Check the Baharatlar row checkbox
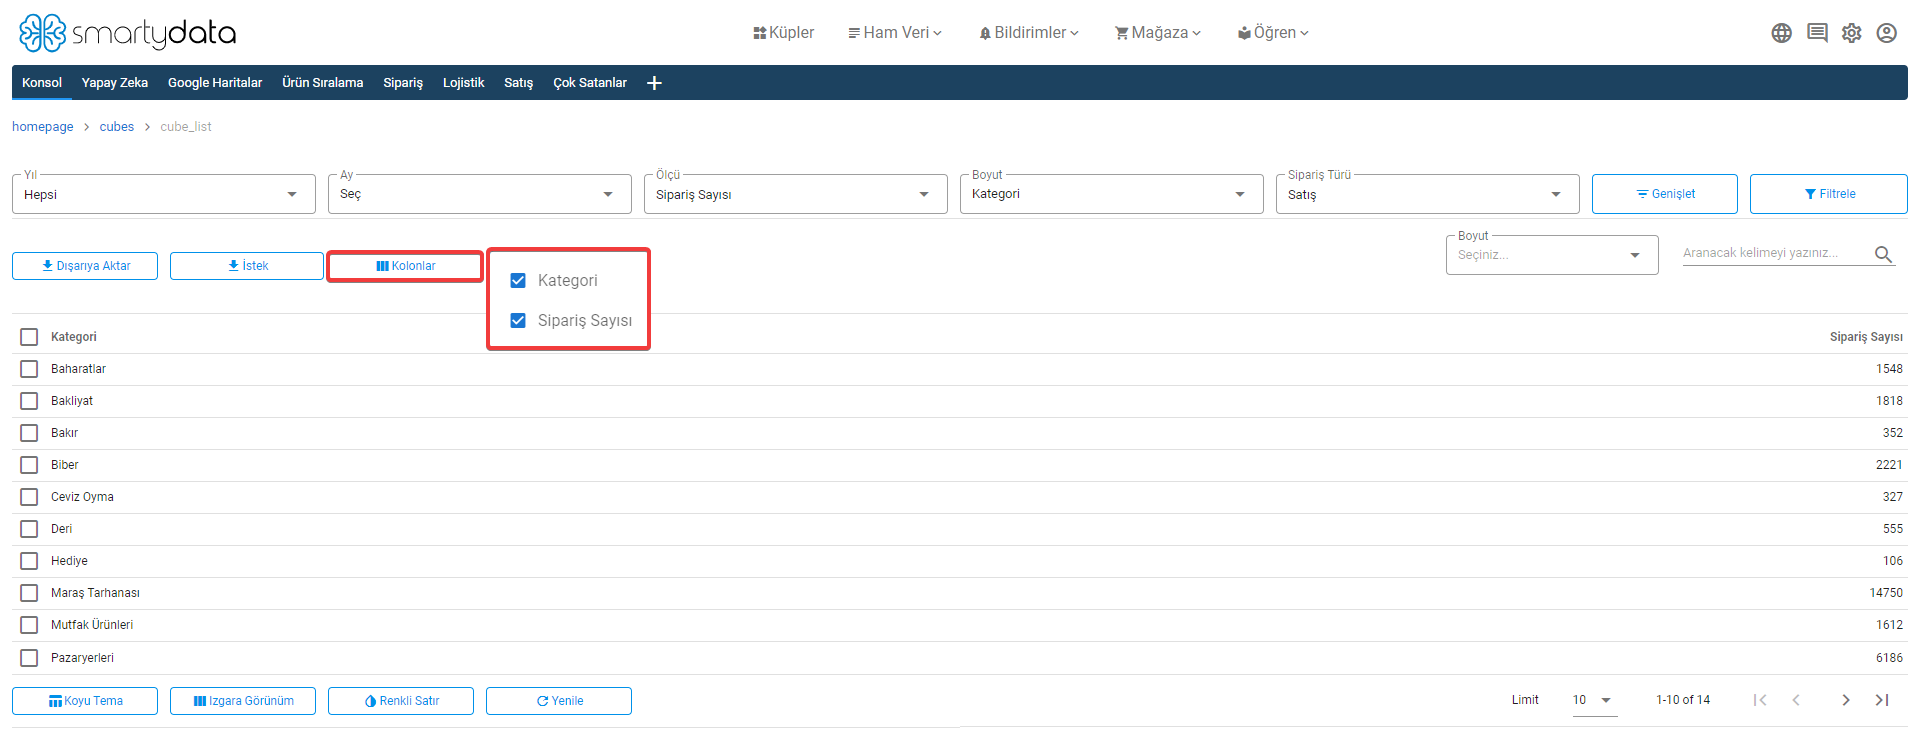This screenshot has height=742, width=1920. (x=29, y=369)
